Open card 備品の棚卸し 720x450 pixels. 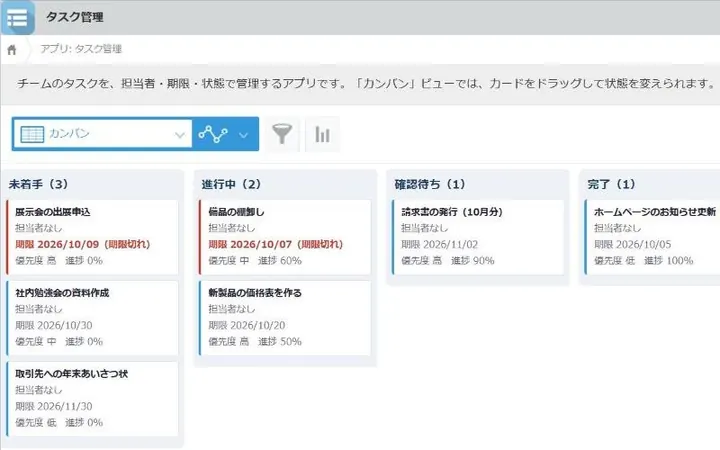tap(285, 237)
